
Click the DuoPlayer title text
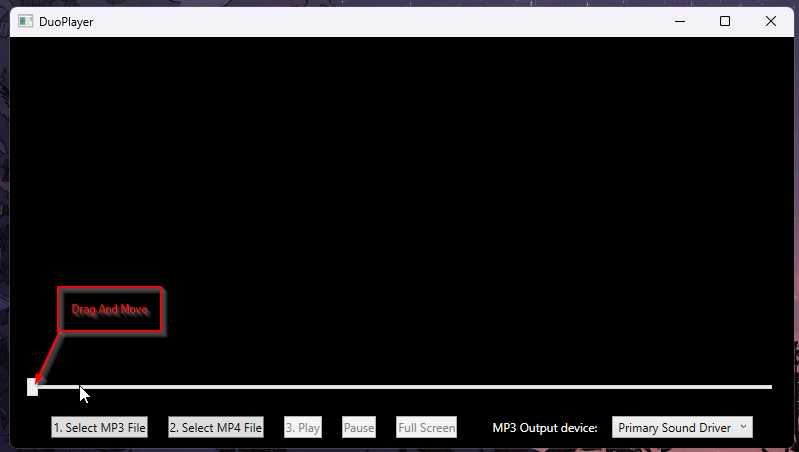[66, 22]
